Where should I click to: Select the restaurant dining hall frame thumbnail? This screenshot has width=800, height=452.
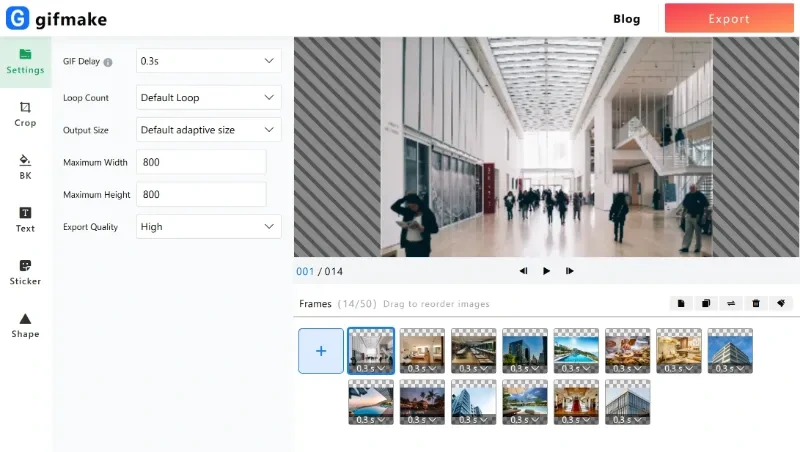(473, 351)
